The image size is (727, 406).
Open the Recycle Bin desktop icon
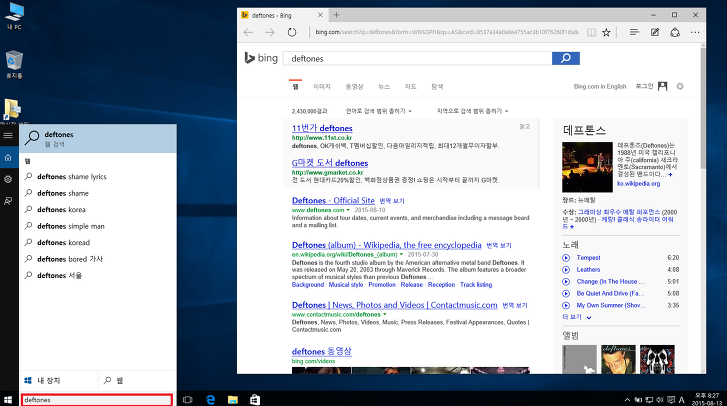pyautogui.click(x=14, y=65)
